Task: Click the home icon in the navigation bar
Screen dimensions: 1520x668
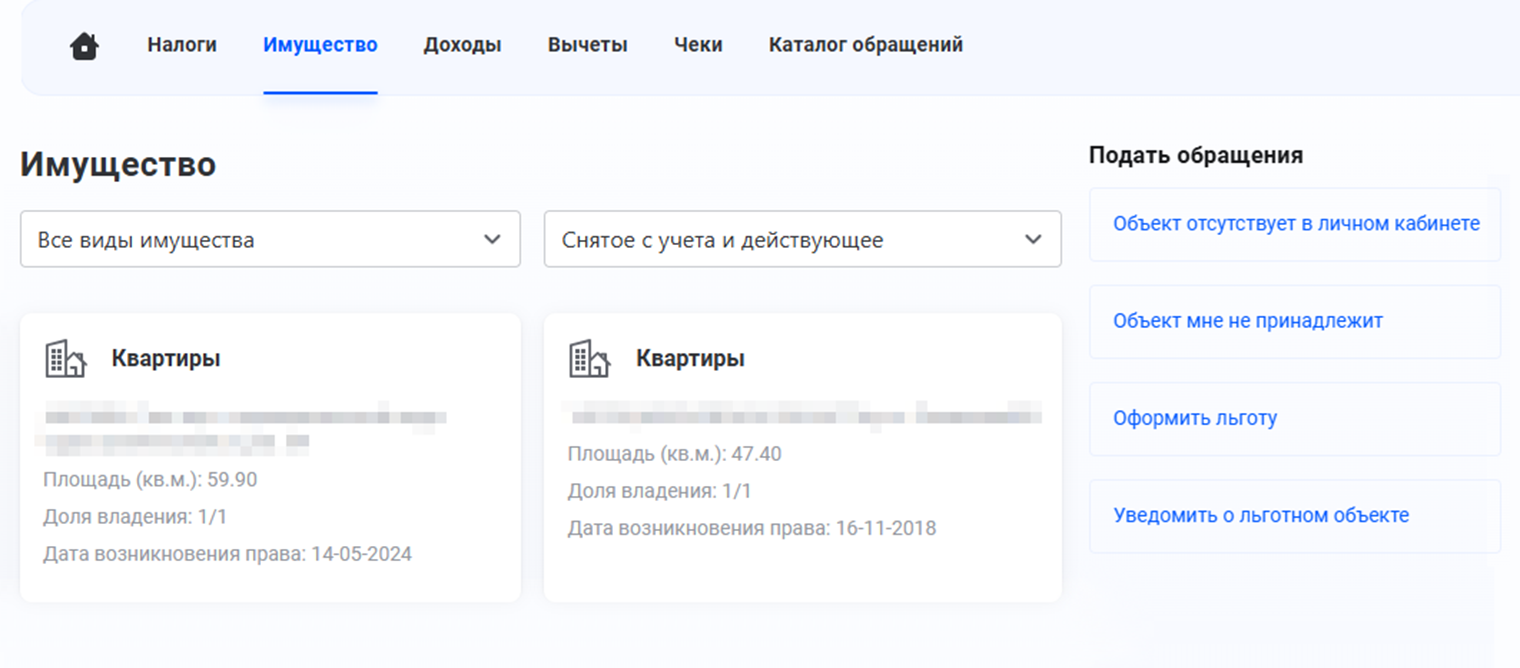Action: [84, 44]
